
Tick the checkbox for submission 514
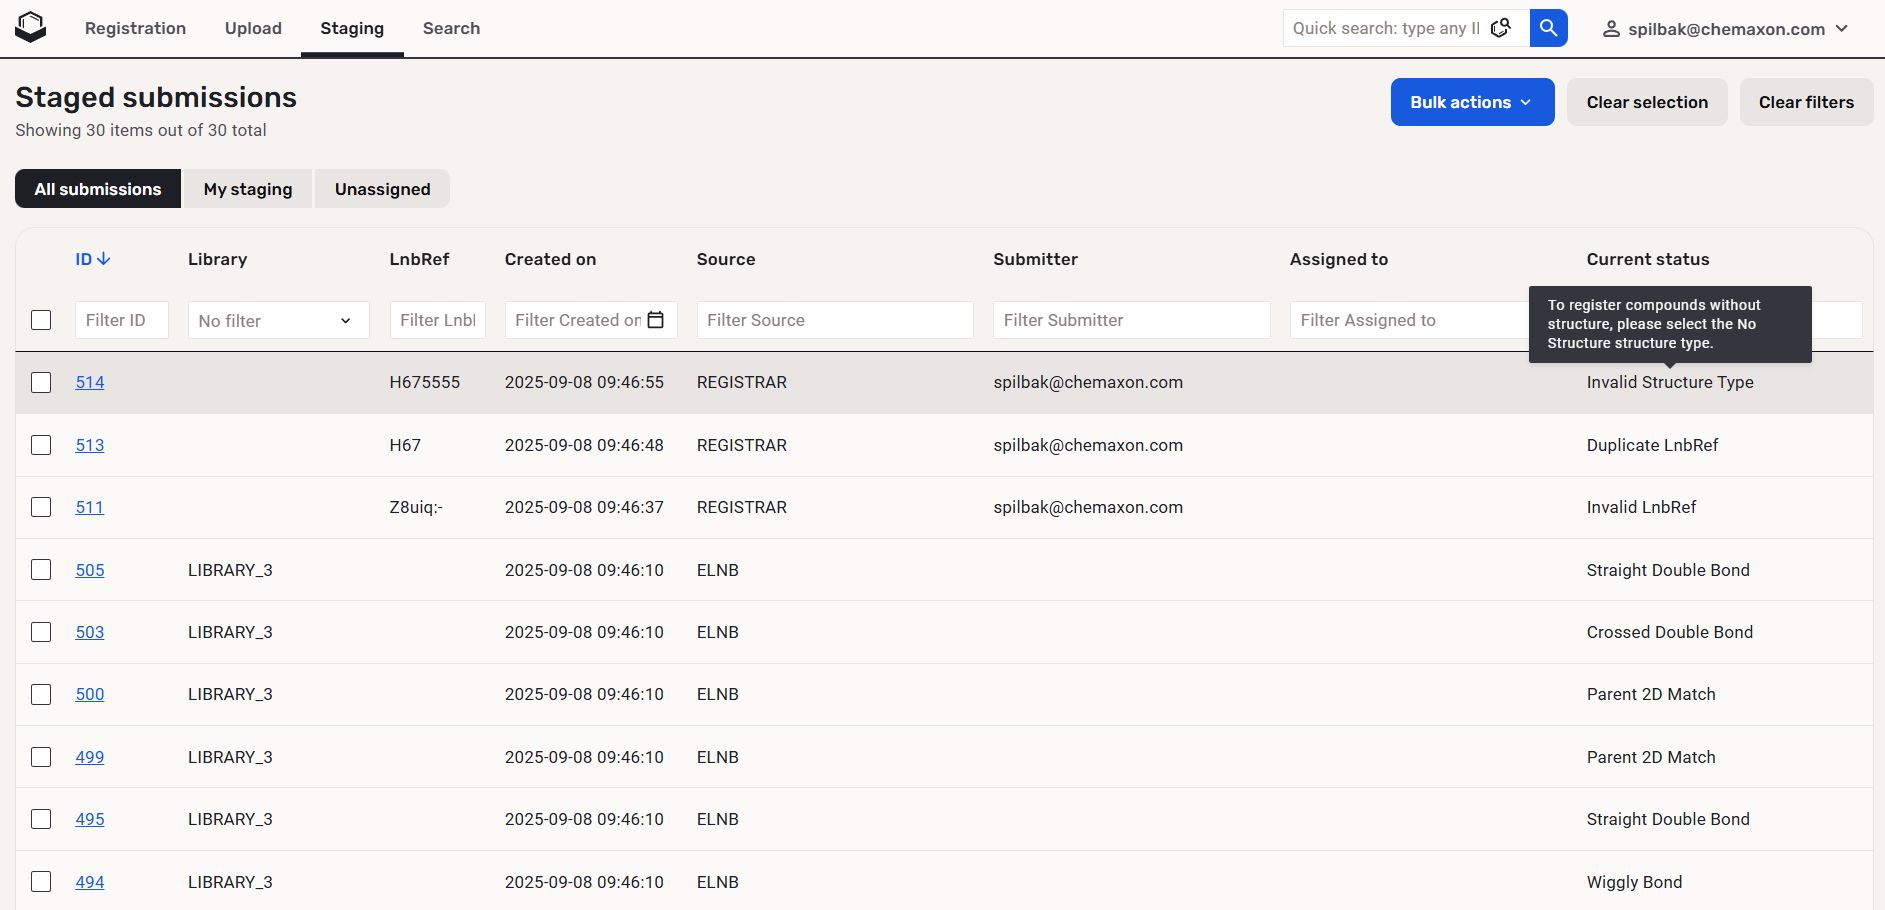(41, 382)
